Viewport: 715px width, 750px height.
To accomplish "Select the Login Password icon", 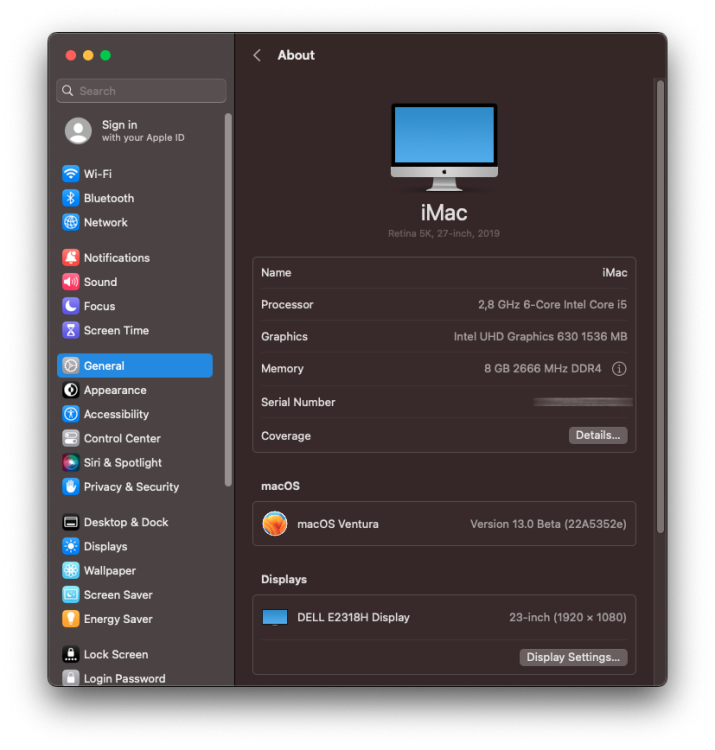I will point(71,678).
